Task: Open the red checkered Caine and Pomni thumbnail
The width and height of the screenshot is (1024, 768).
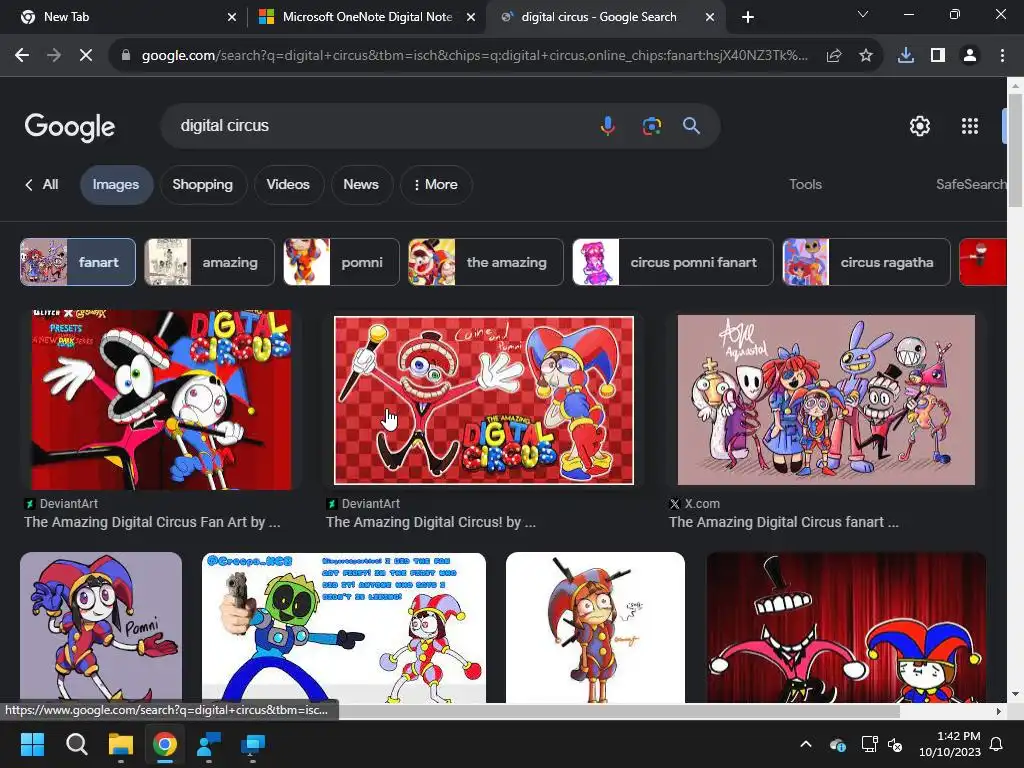Action: pyautogui.click(x=483, y=400)
